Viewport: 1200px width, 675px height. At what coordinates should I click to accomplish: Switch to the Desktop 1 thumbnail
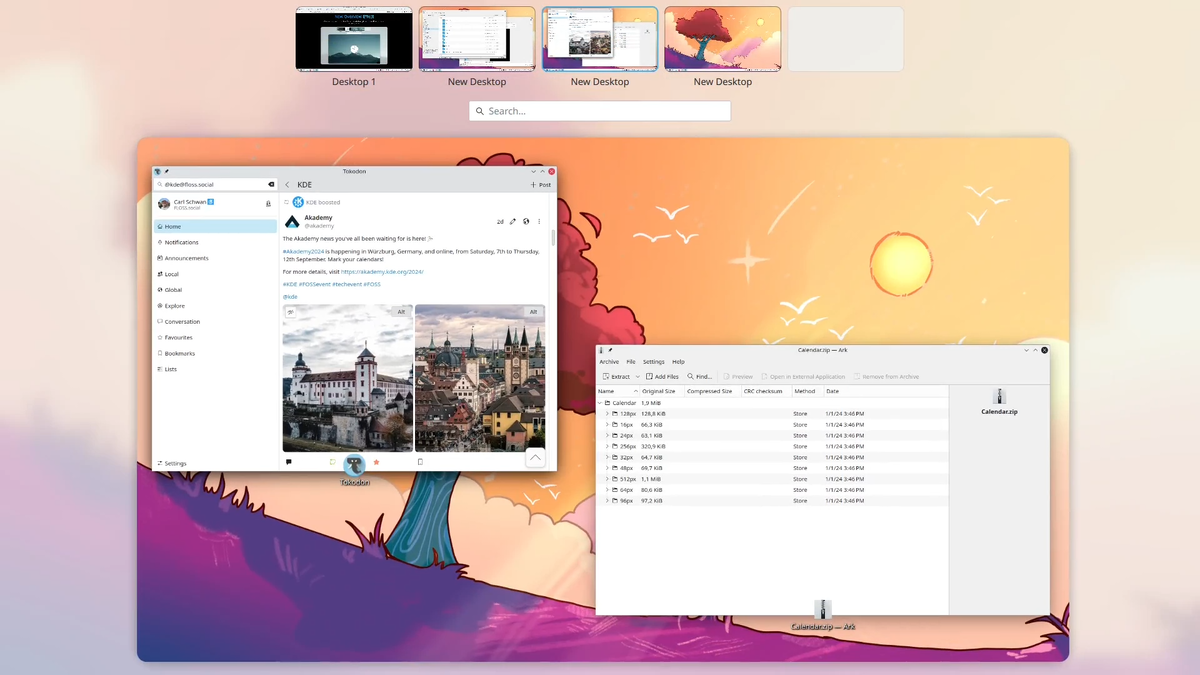354,40
